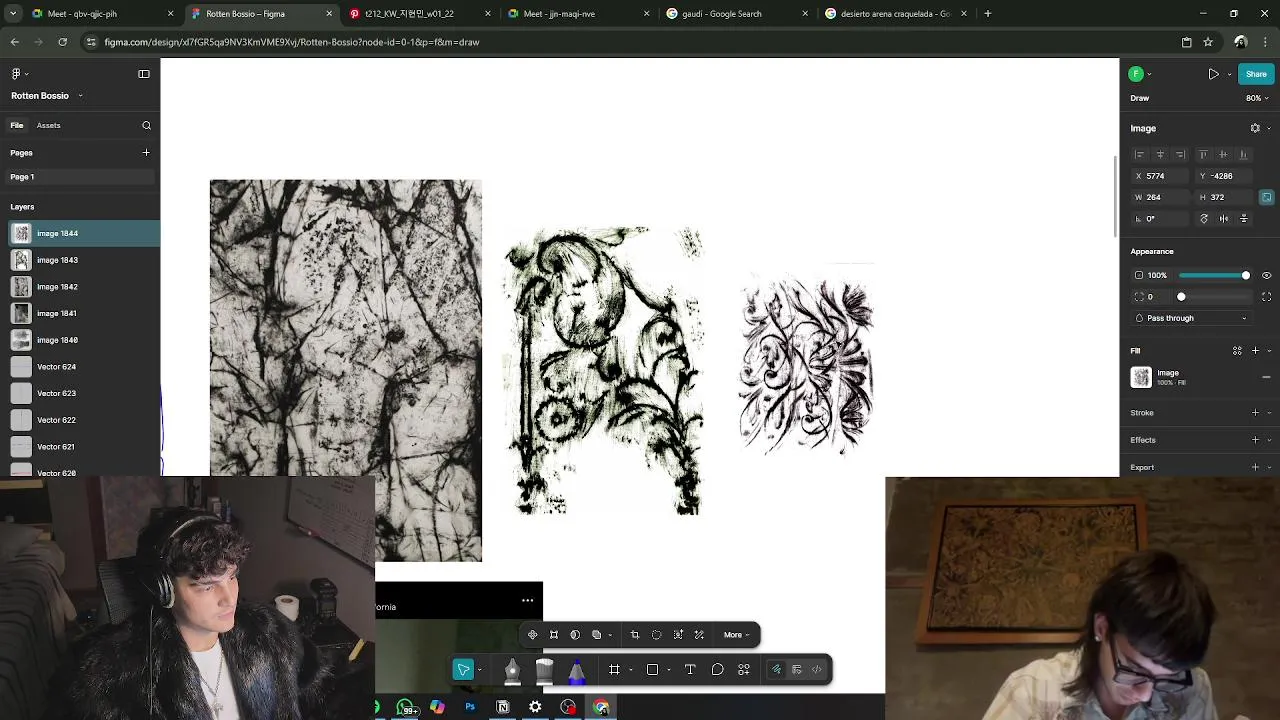Expand the boolean operations chevron
Image resolution: width=1280 pixels, height=720 pixels.
(x=610, y=635)
